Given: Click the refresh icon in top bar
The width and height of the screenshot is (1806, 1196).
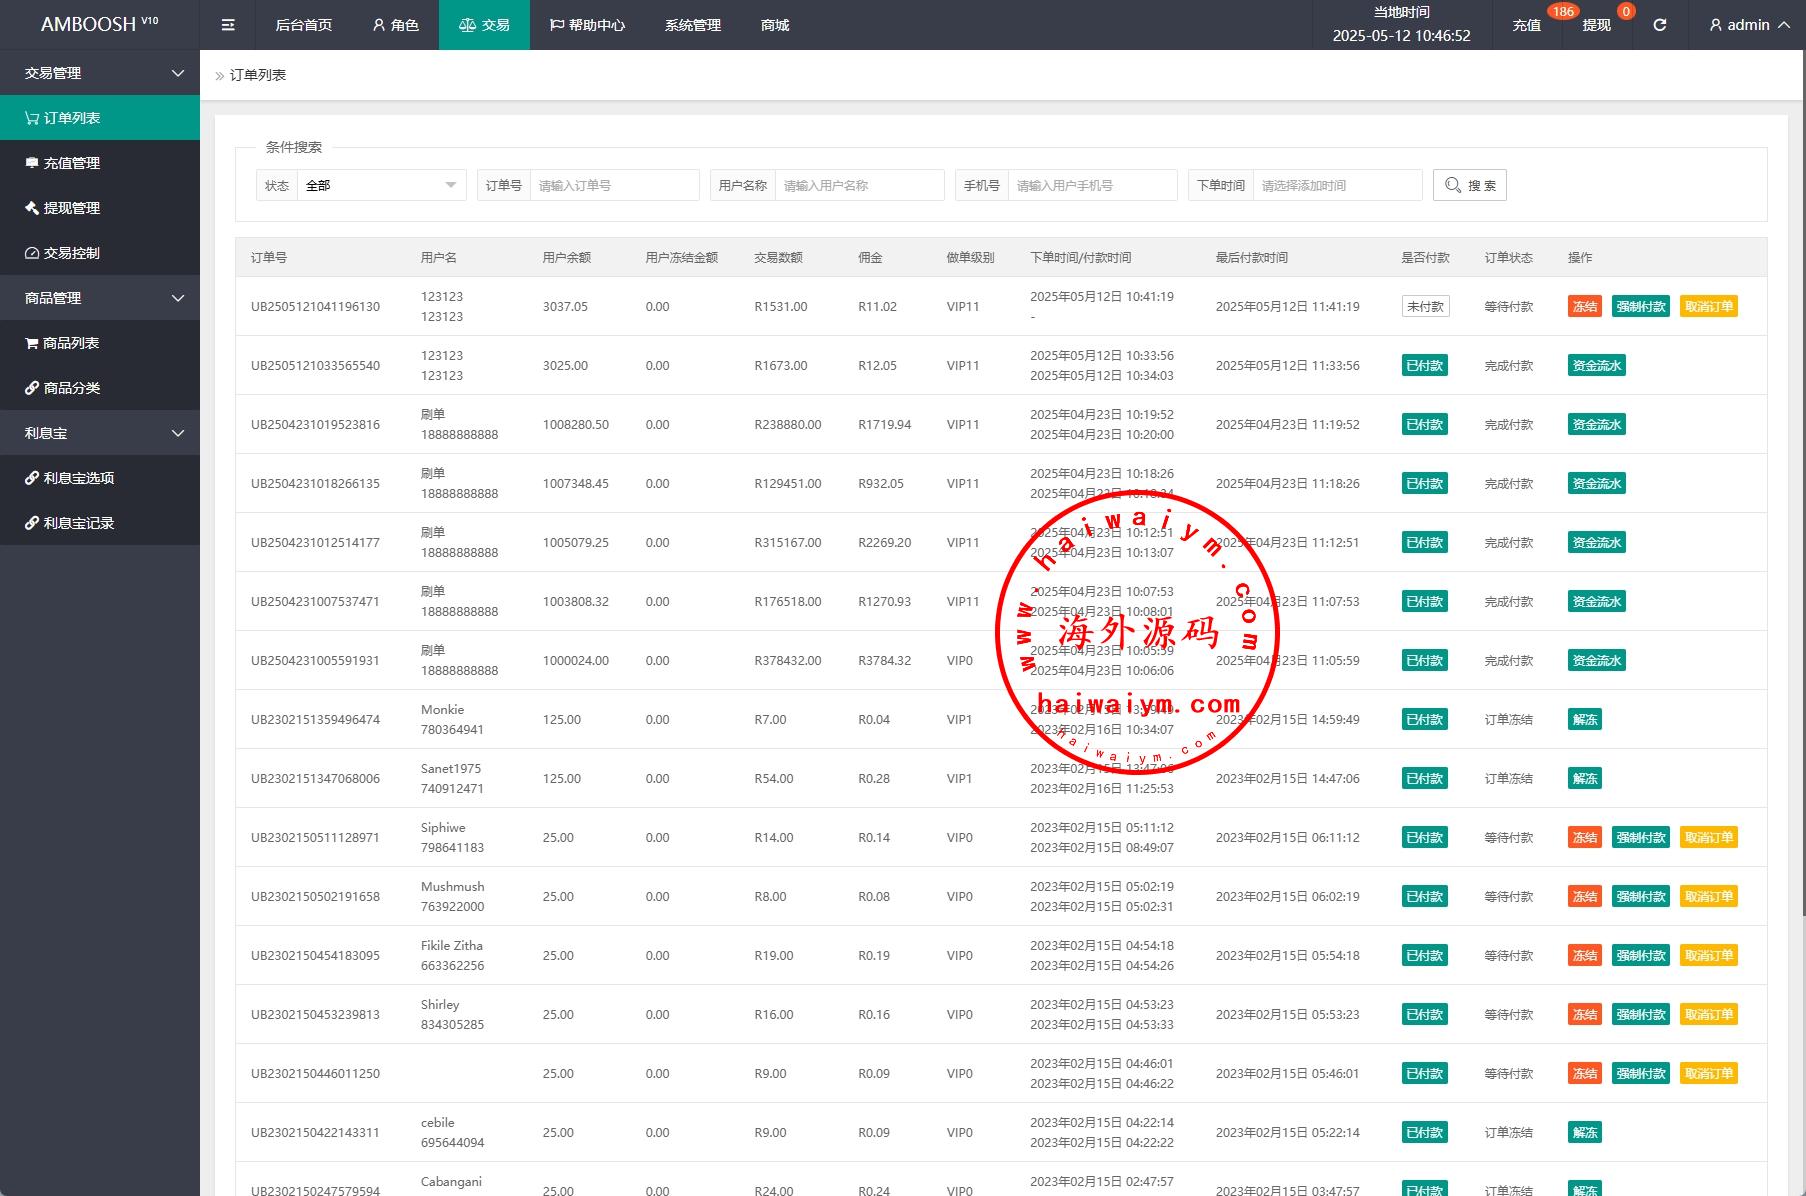Looking at the screenshot, I should (1659, 25).
